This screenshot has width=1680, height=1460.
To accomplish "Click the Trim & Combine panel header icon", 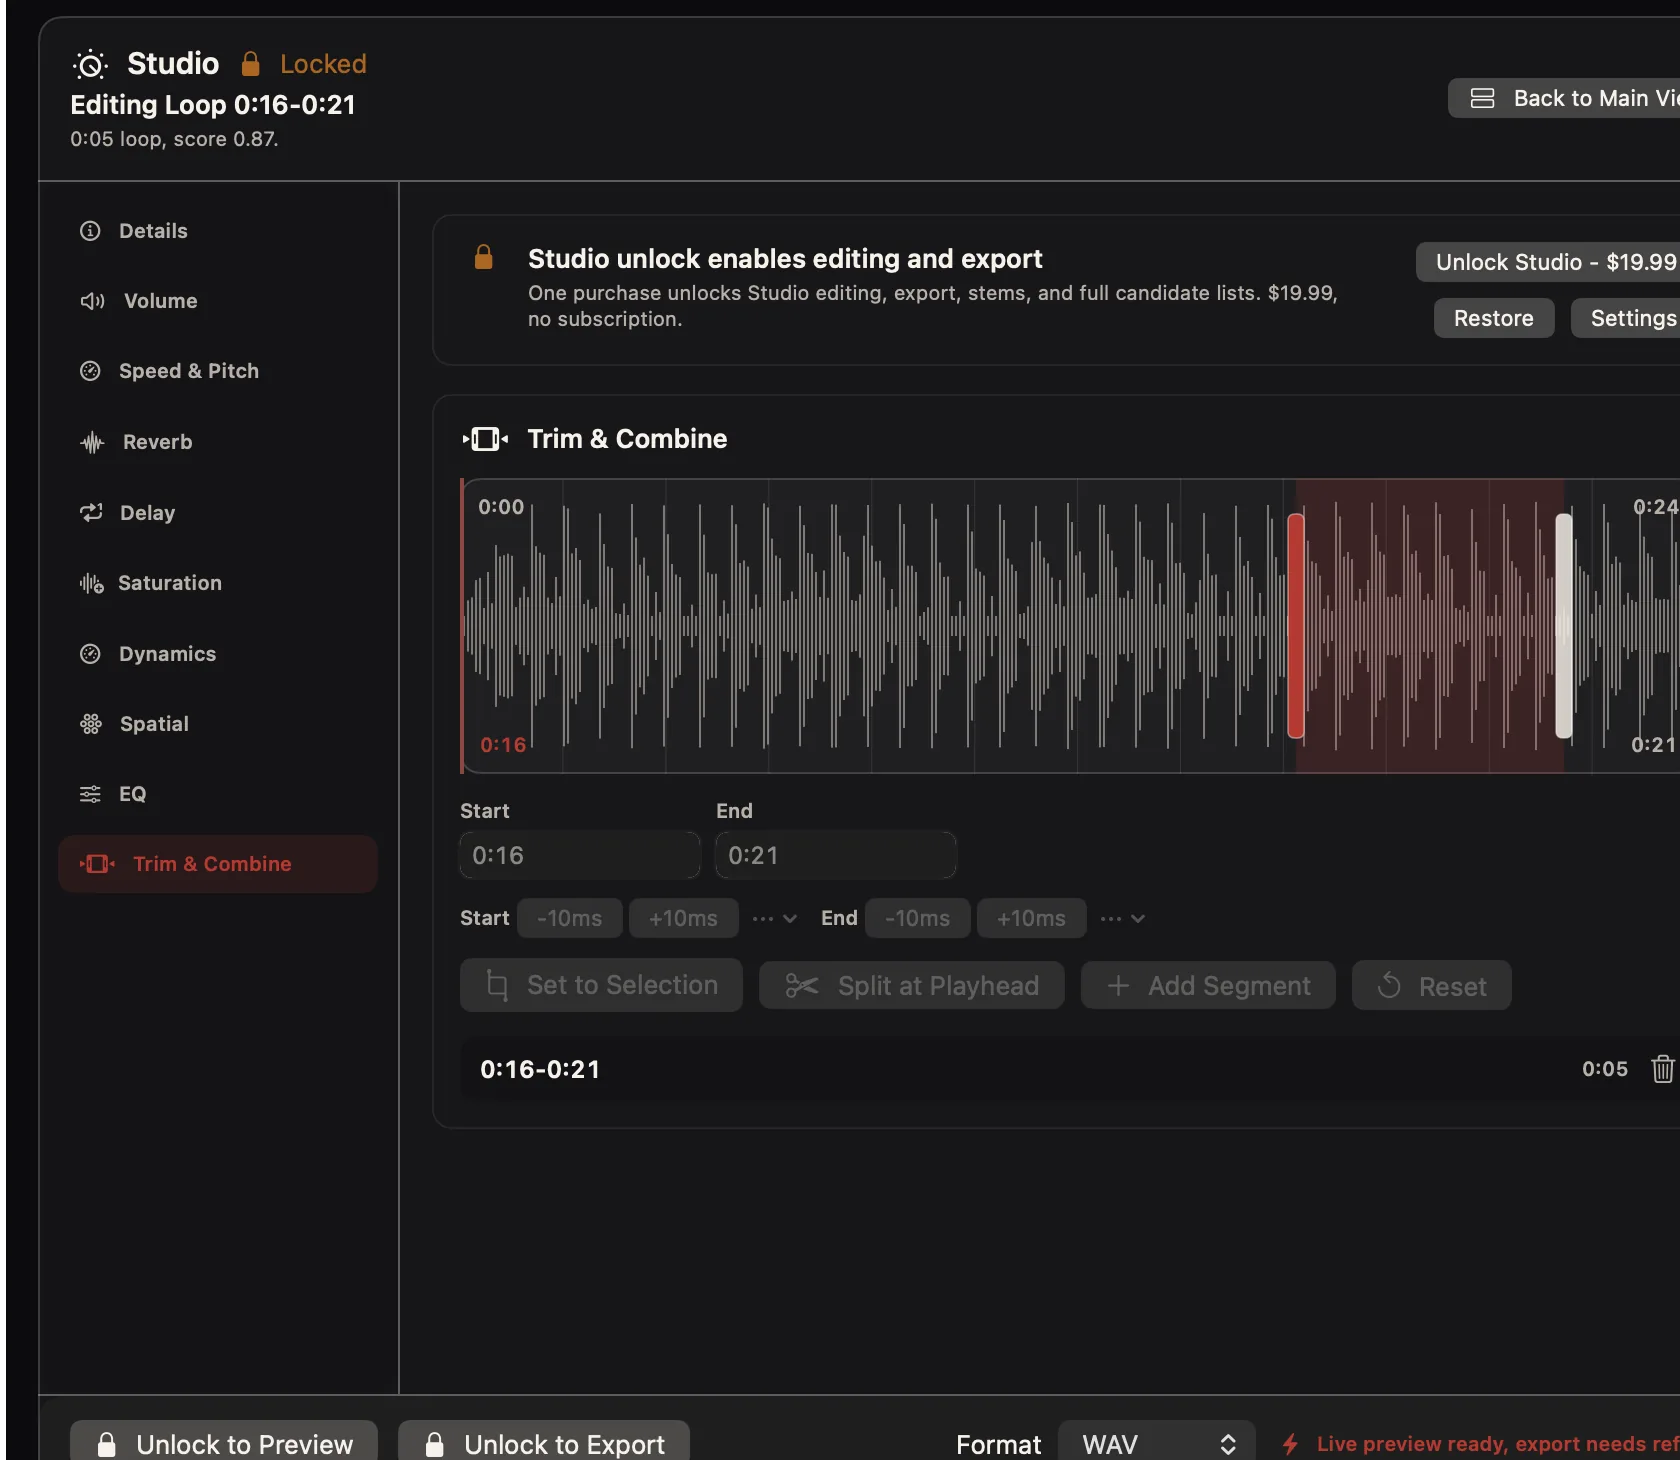I will (x=485, y=439).
